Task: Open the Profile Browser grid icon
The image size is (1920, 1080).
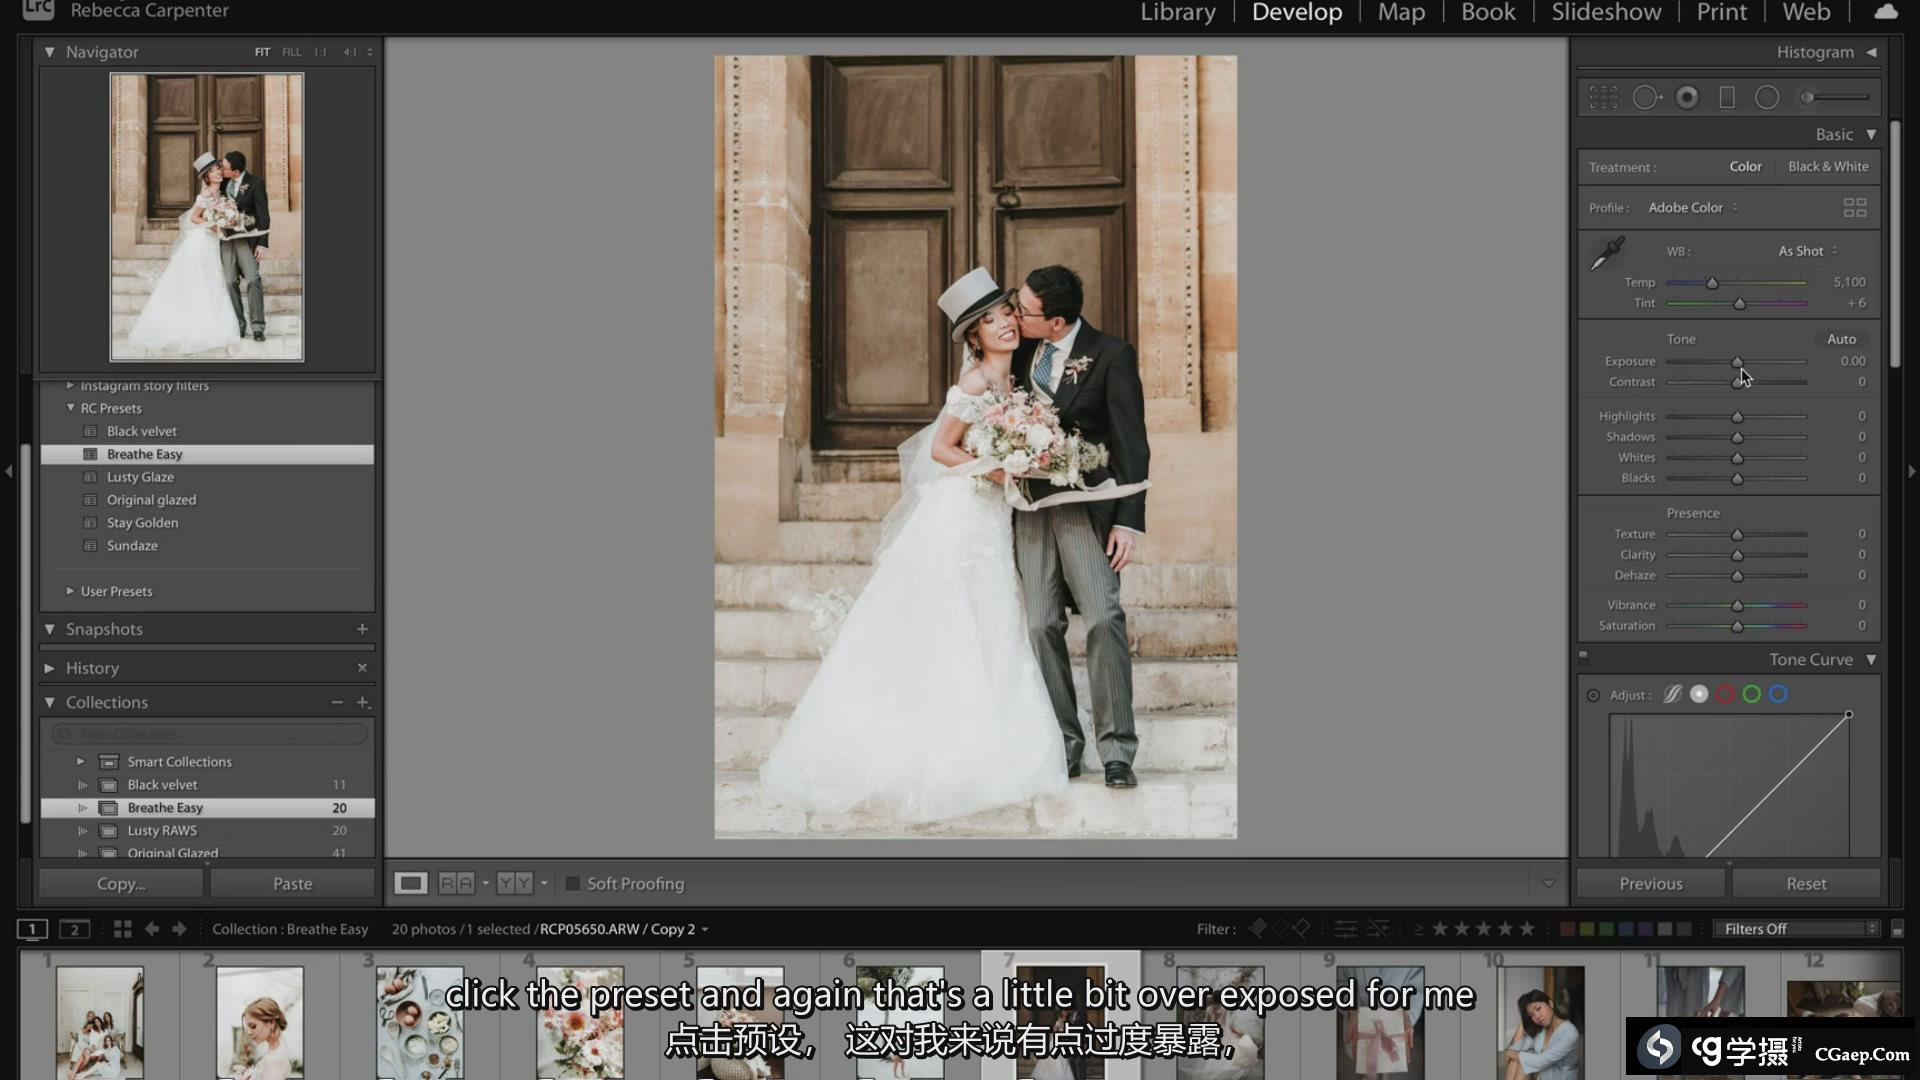Action: tap(1854, 208)
